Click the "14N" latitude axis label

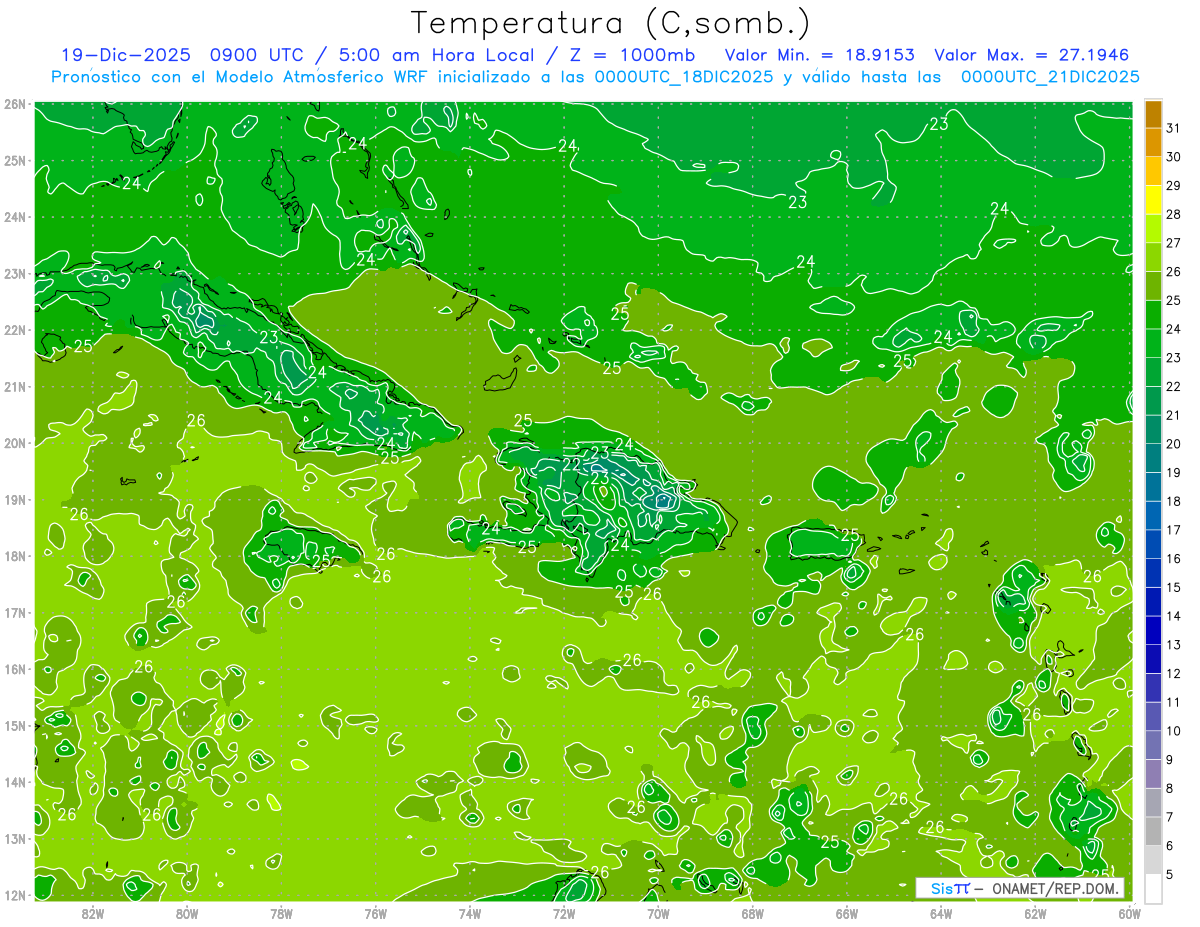[x=15, y=782]
